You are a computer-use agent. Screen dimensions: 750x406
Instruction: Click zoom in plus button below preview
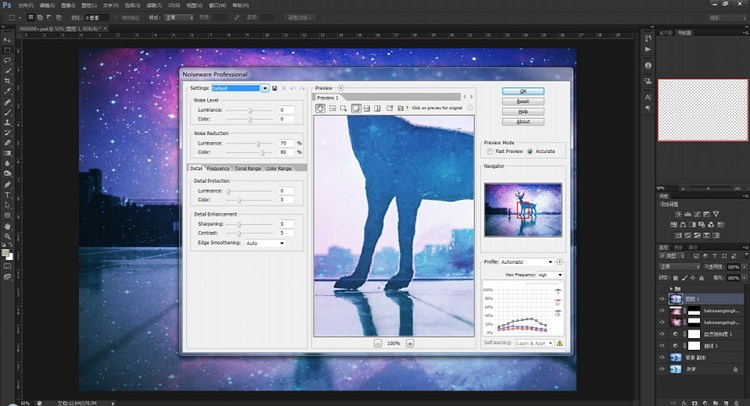tap(410, 343)
